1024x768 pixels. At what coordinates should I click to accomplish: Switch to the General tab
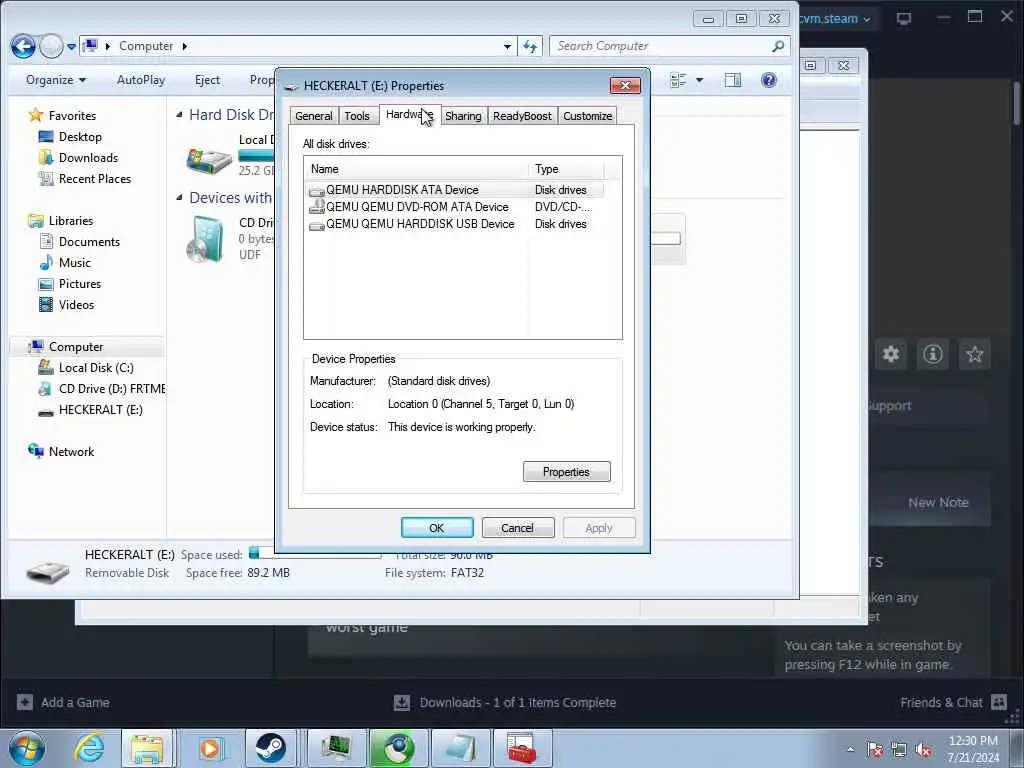(x=313, y=116)
